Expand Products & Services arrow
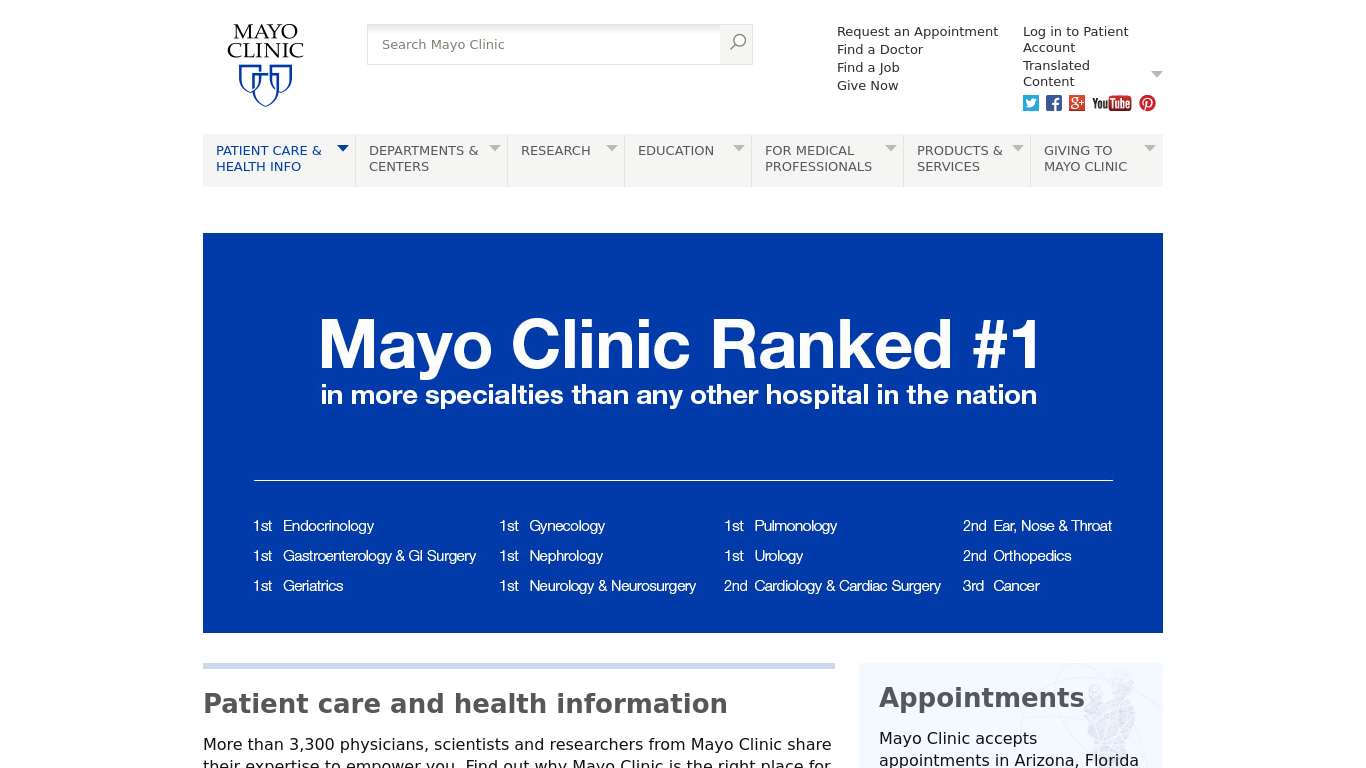The height and width of the screenshot is (768, 1366). tap(1018, 148)
